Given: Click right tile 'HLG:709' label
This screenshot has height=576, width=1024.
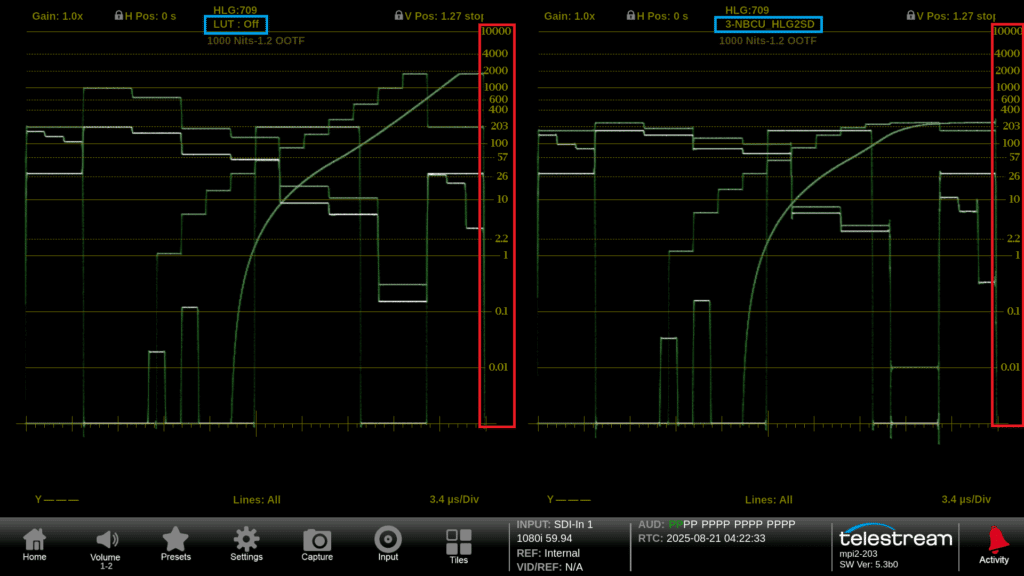Looking at the screenshot, I should click(x=747, y=10).
